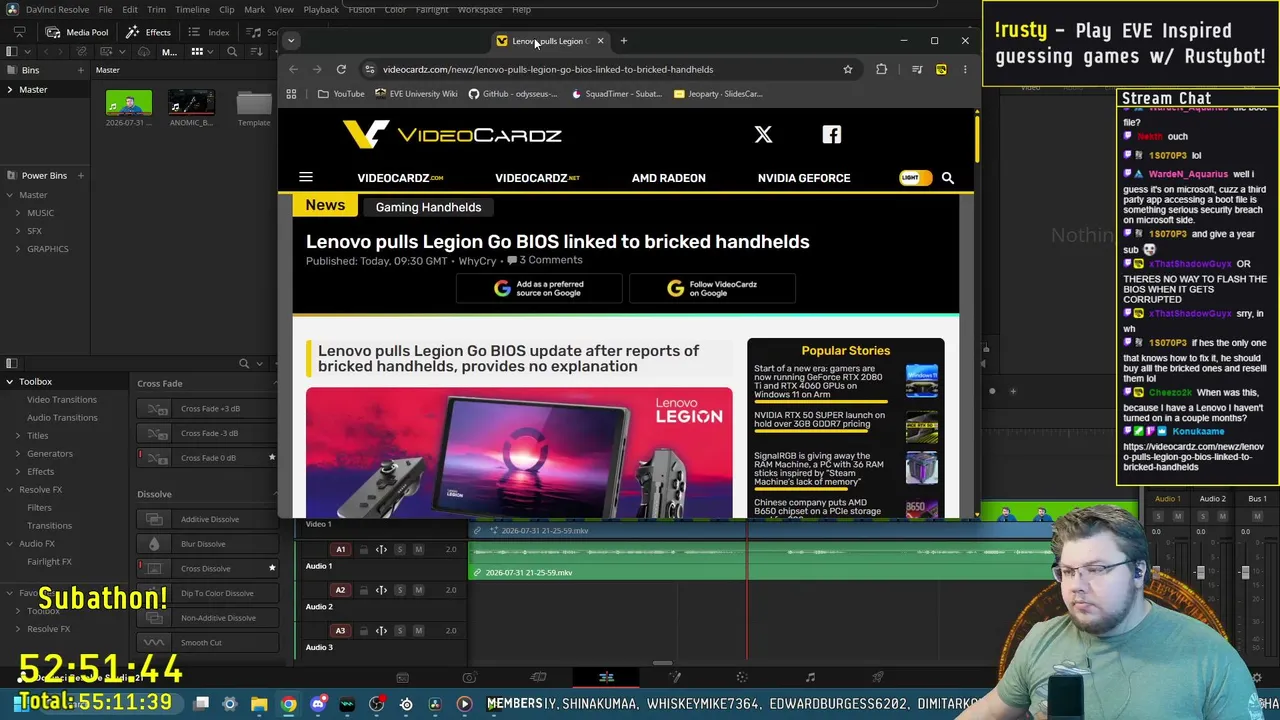This screenshot has height=720, width=1280.
Task: Select the green-screen 2026-07-31 clip thumbnail
Action: tap(129, 103)
